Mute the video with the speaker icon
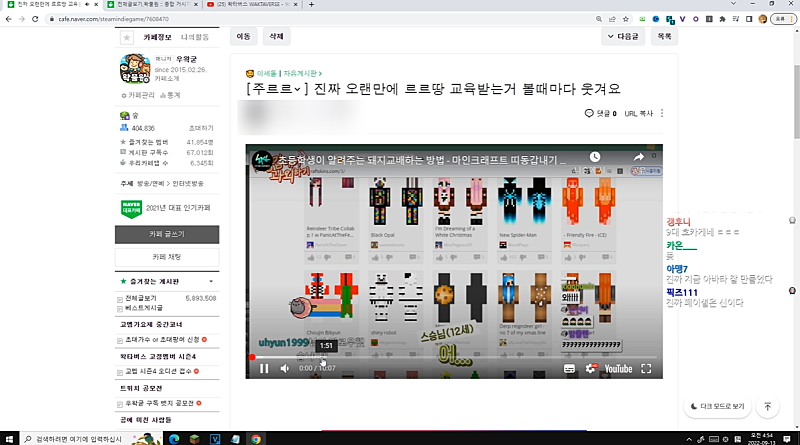 pyautogui.click(x=285, y=368)
